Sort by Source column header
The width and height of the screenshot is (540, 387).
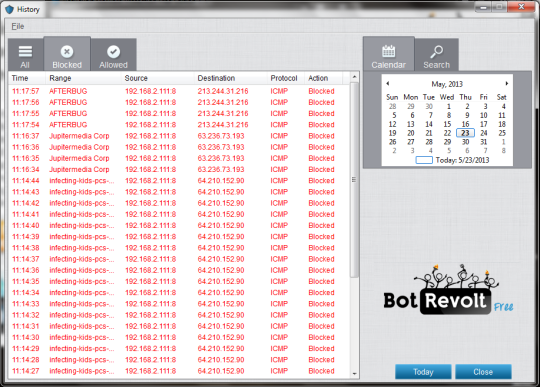point(157,78)
